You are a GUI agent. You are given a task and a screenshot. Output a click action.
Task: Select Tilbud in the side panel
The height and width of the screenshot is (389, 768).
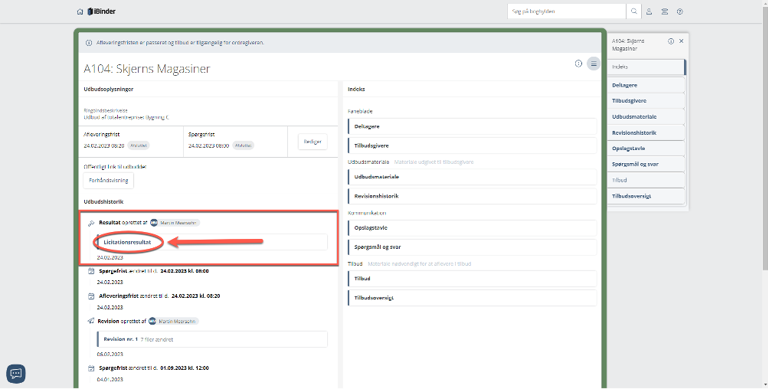[646, 180]
